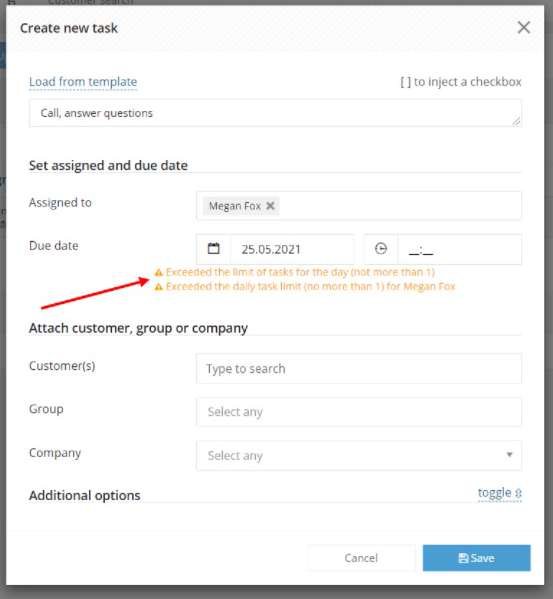
Task: Open Load from template link
Action: tap(83, 82)
